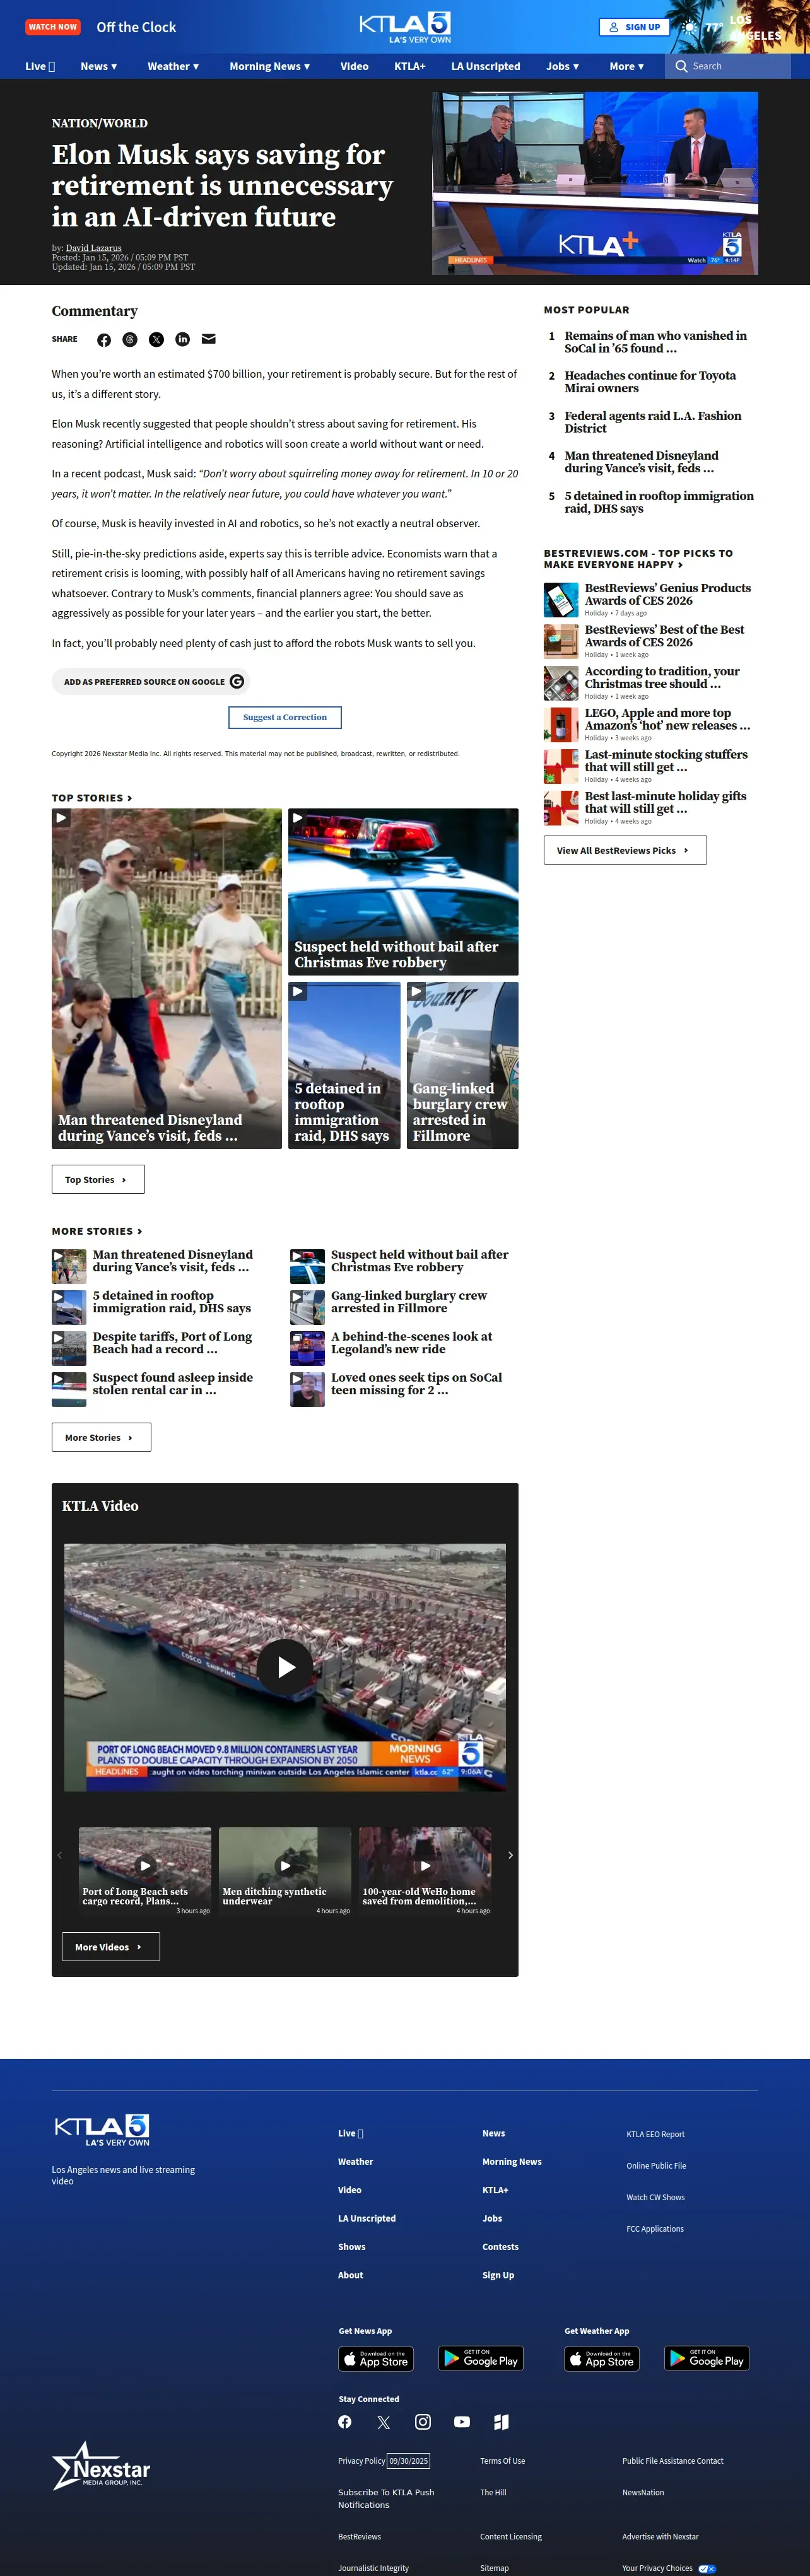Screen dimensions: 810x2576
Task: Click the More Stories button
Action: tap(101, 1437)
